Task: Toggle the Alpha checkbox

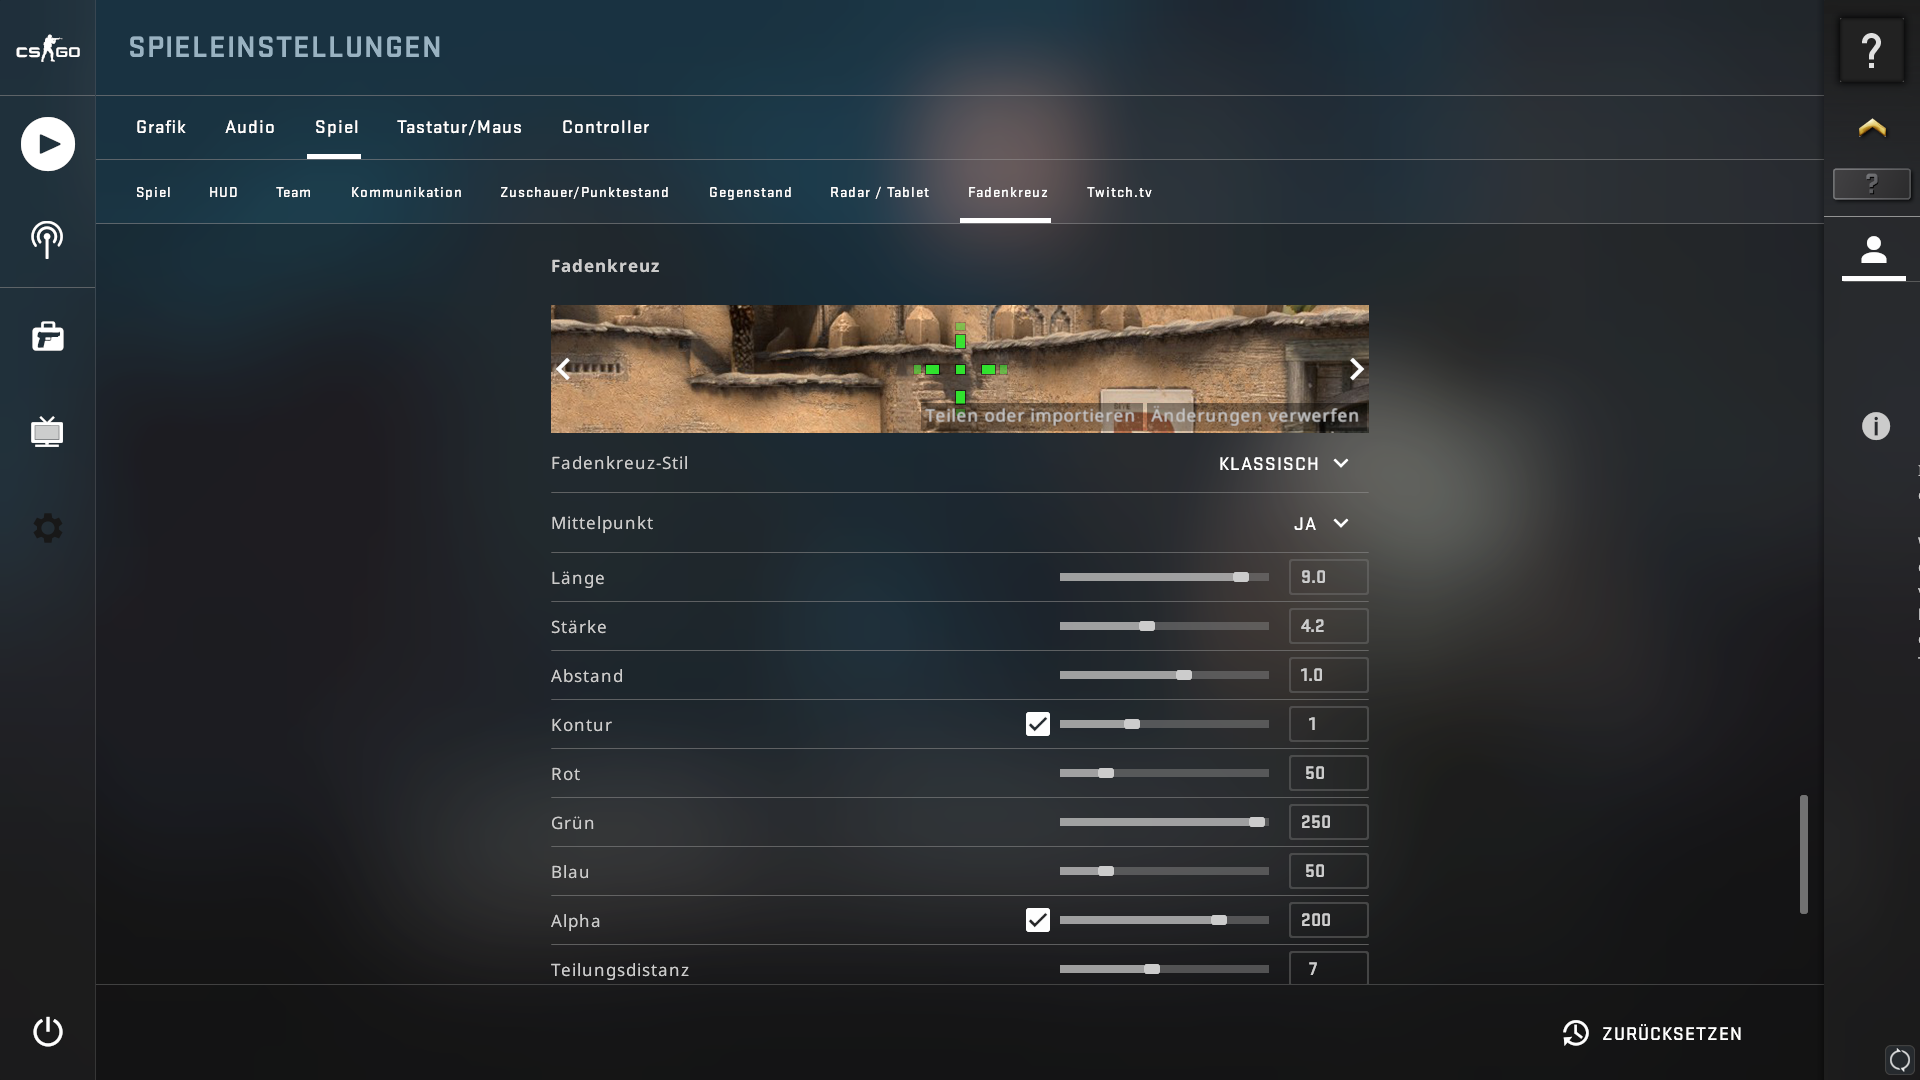Action: pyautogui.click(x=1037, y=920)
